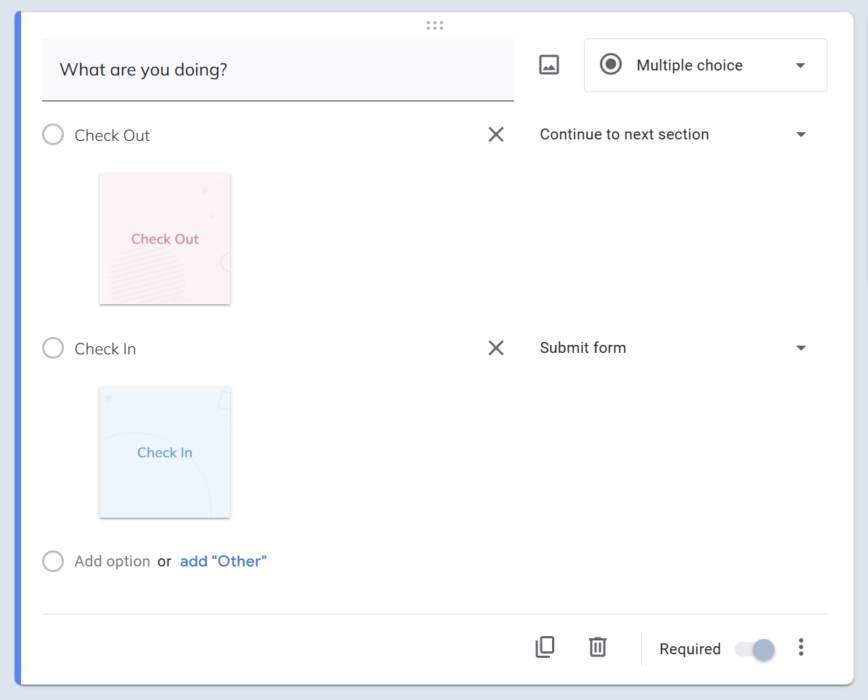Select the Check Out radio button

tap(53, 134)
